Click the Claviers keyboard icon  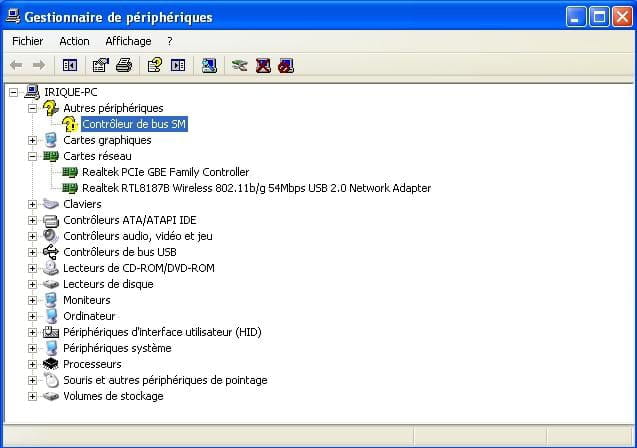pos(51,204)
